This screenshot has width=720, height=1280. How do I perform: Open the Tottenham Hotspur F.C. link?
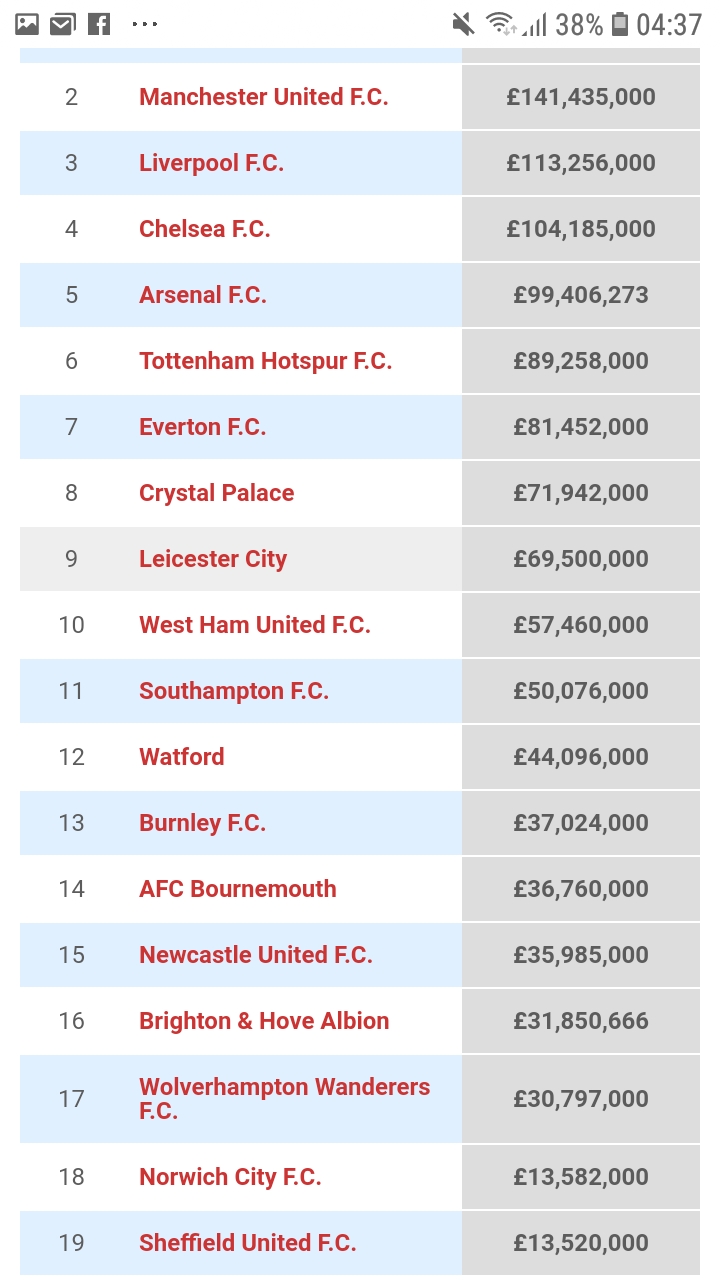click(x=265, y=361)
